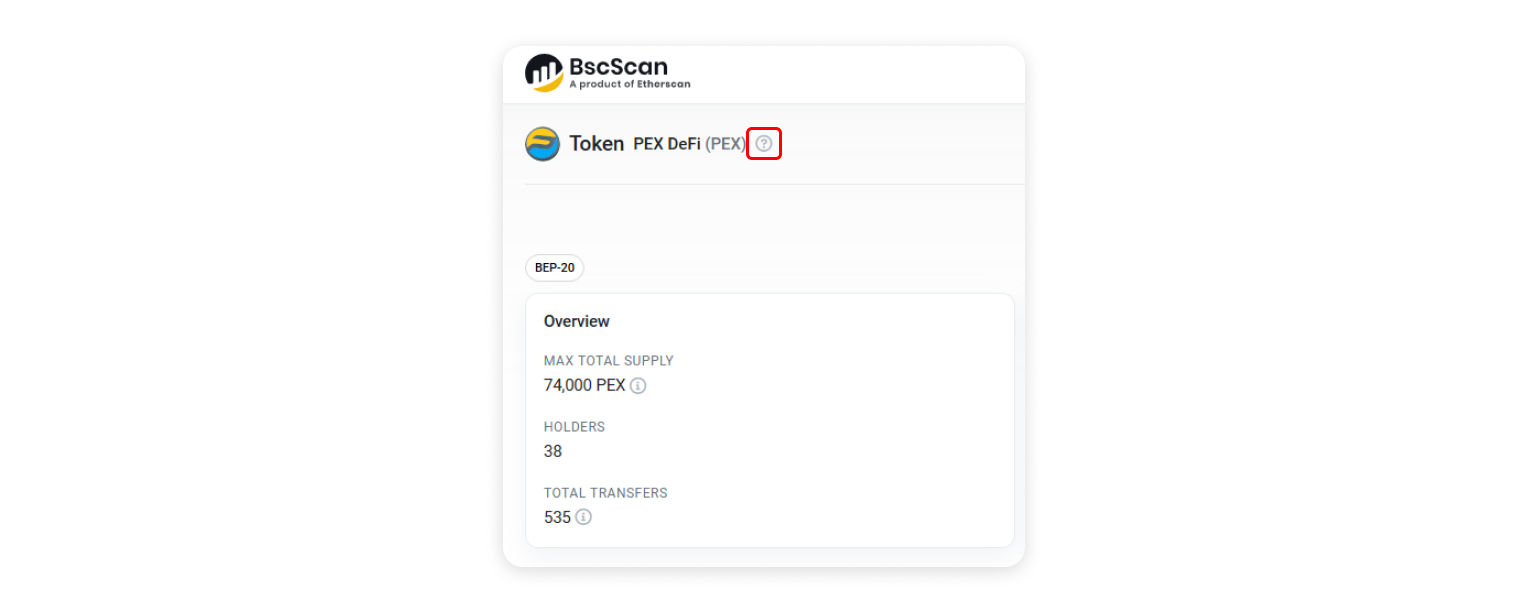This screenshot has width=1528, height=614.
Task: Click the TOTAL TRANSFERS label
Action: (x=605, y=492)
